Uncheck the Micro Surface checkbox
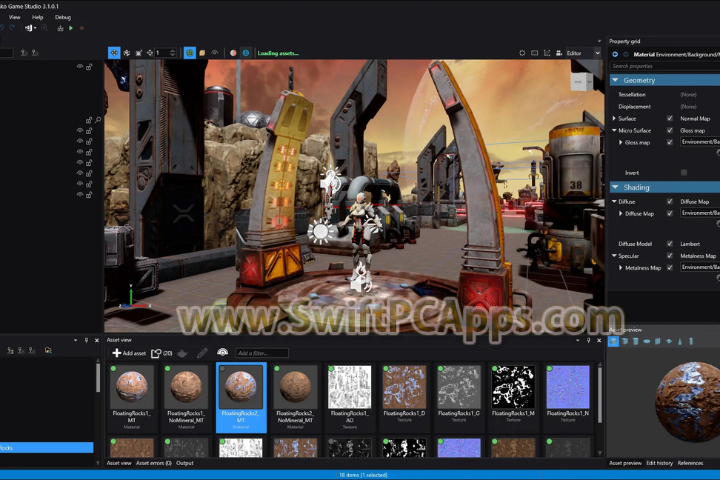The image size is (720, 480). [669, 130]
